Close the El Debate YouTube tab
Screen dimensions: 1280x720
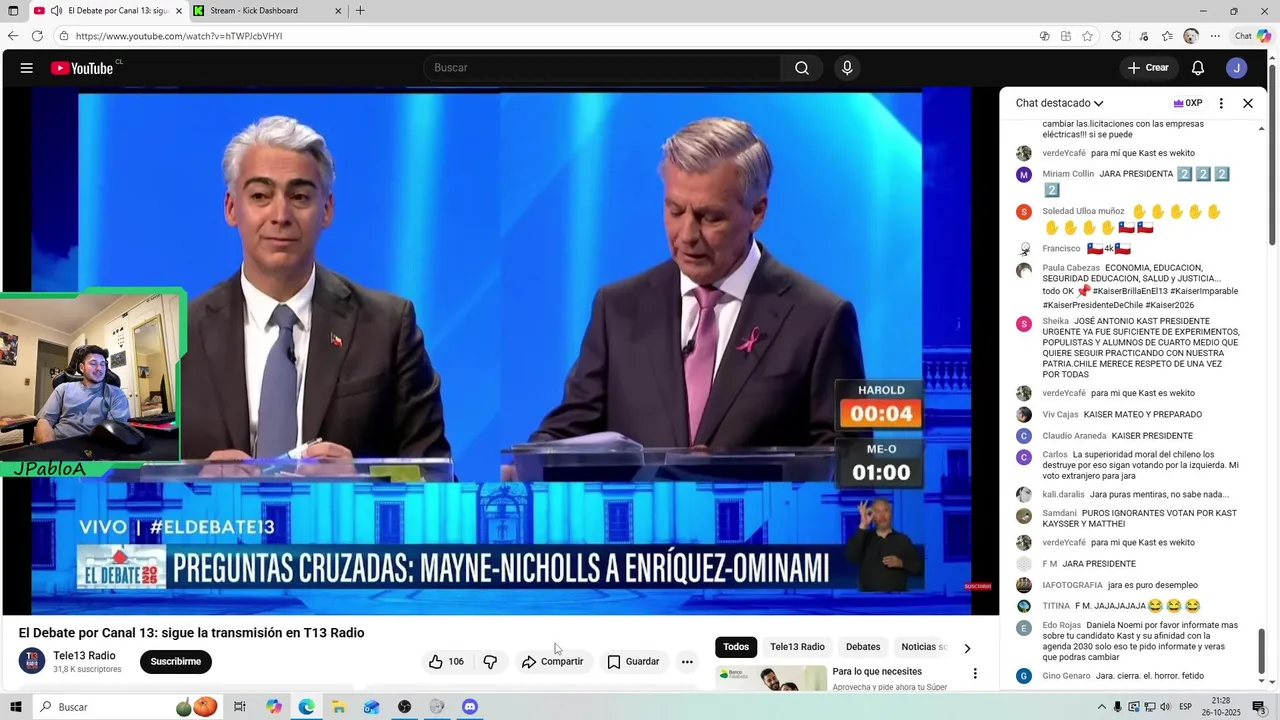click(x=179, y=11)
